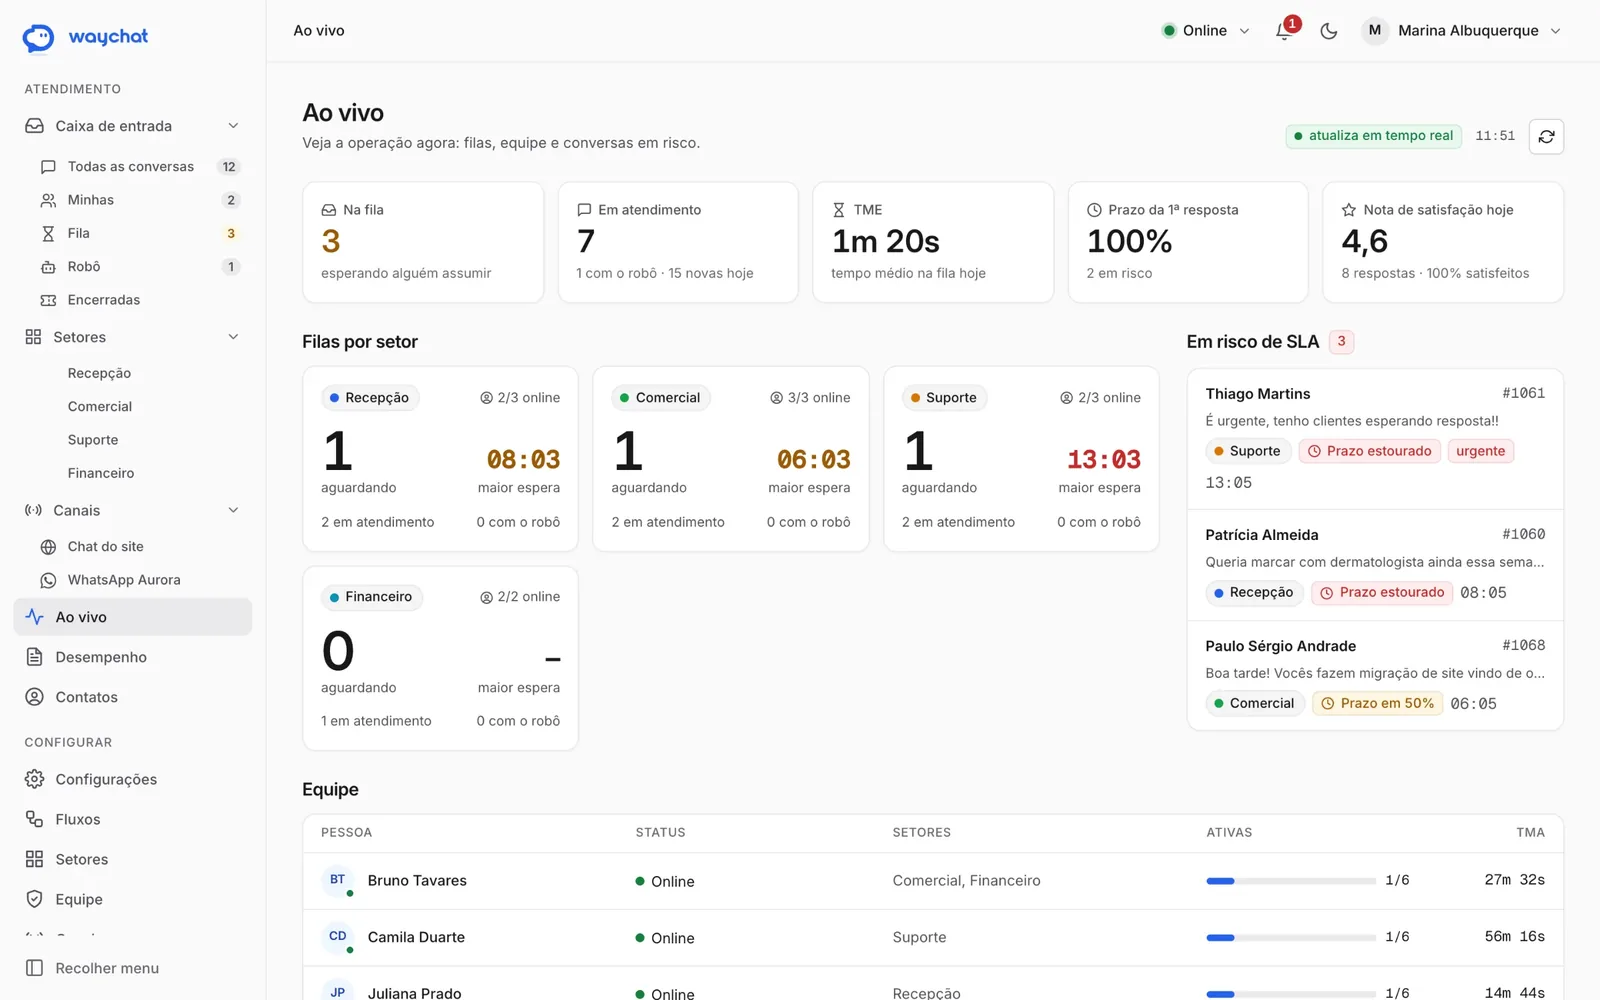The width and height of the screenshot is (1600, 1000).
Task: Toggle dark mode with moon icon
Action: tap(1328, 31)
